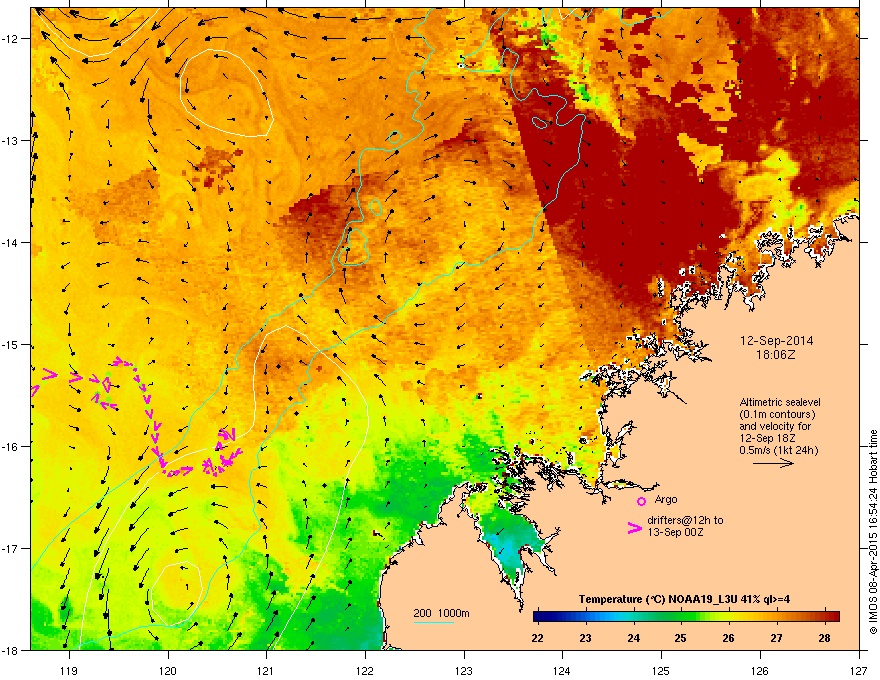
Task: Click the white oval sea-level contour near 120.5E 12.5S
Action: (x=226, y=93)
